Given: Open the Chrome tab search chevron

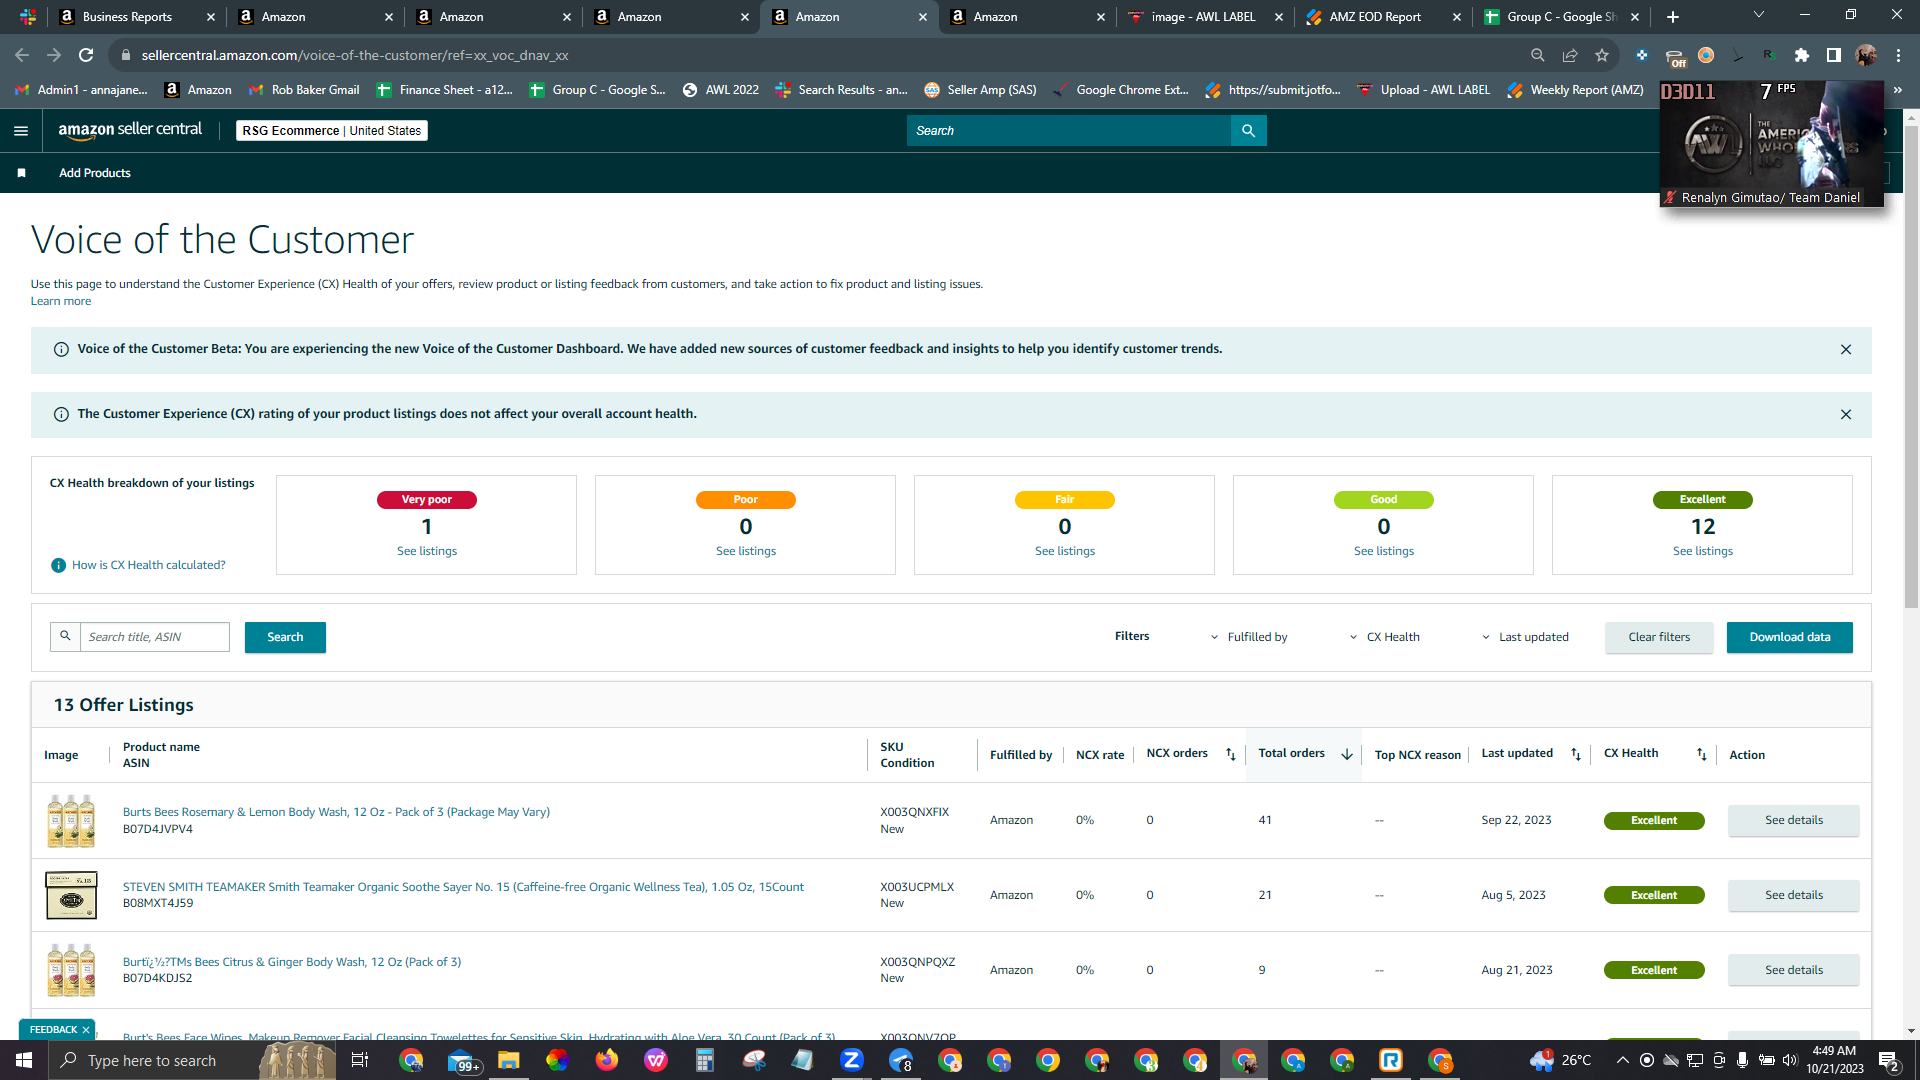Looking at the screenshot, I should (x=1759, y=15).
